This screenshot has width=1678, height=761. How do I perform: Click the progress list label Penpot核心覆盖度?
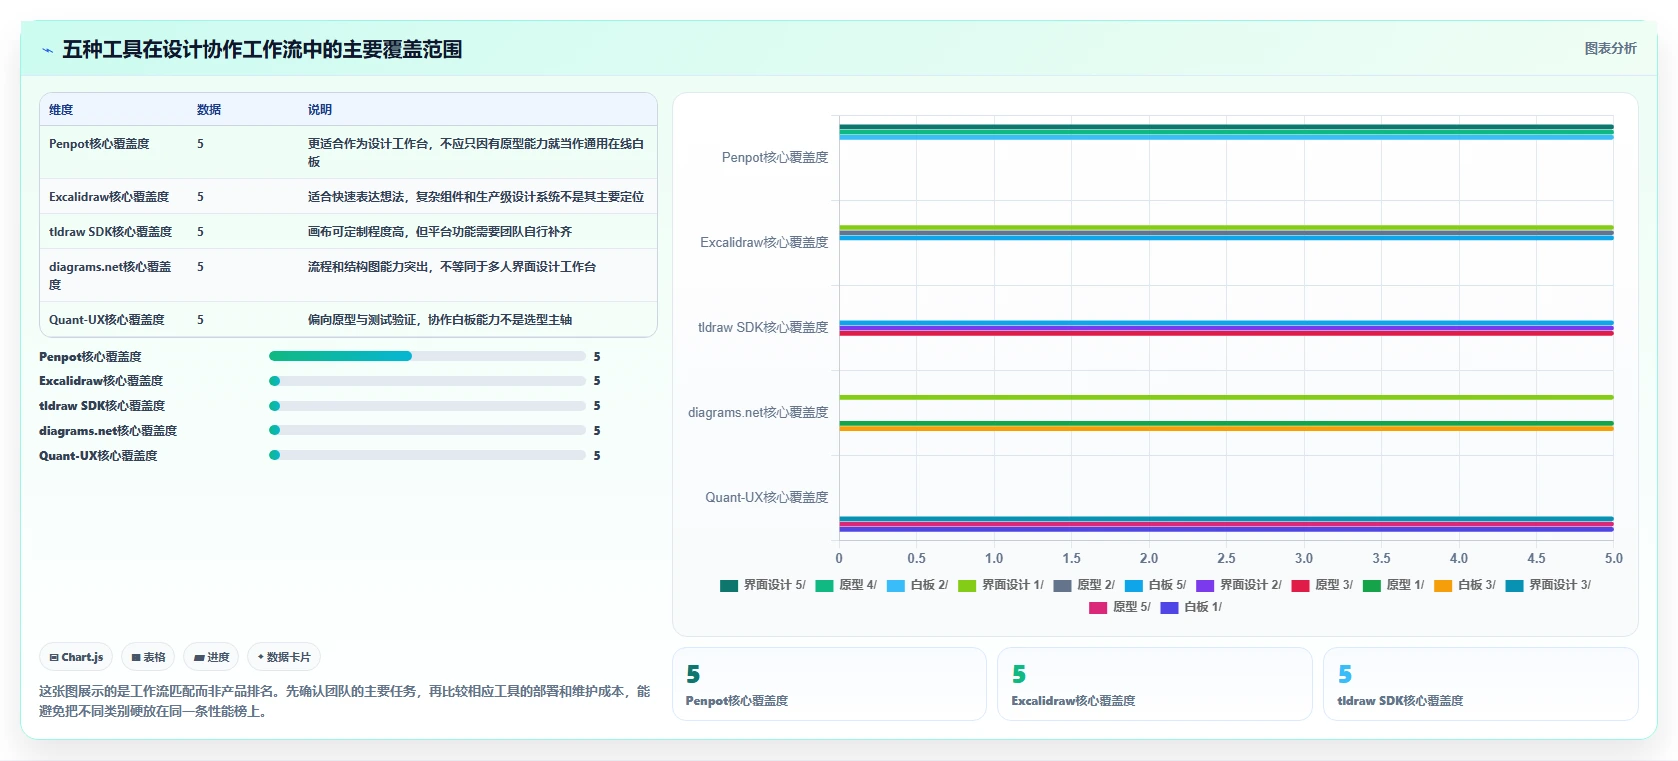(x=90, y=357)
